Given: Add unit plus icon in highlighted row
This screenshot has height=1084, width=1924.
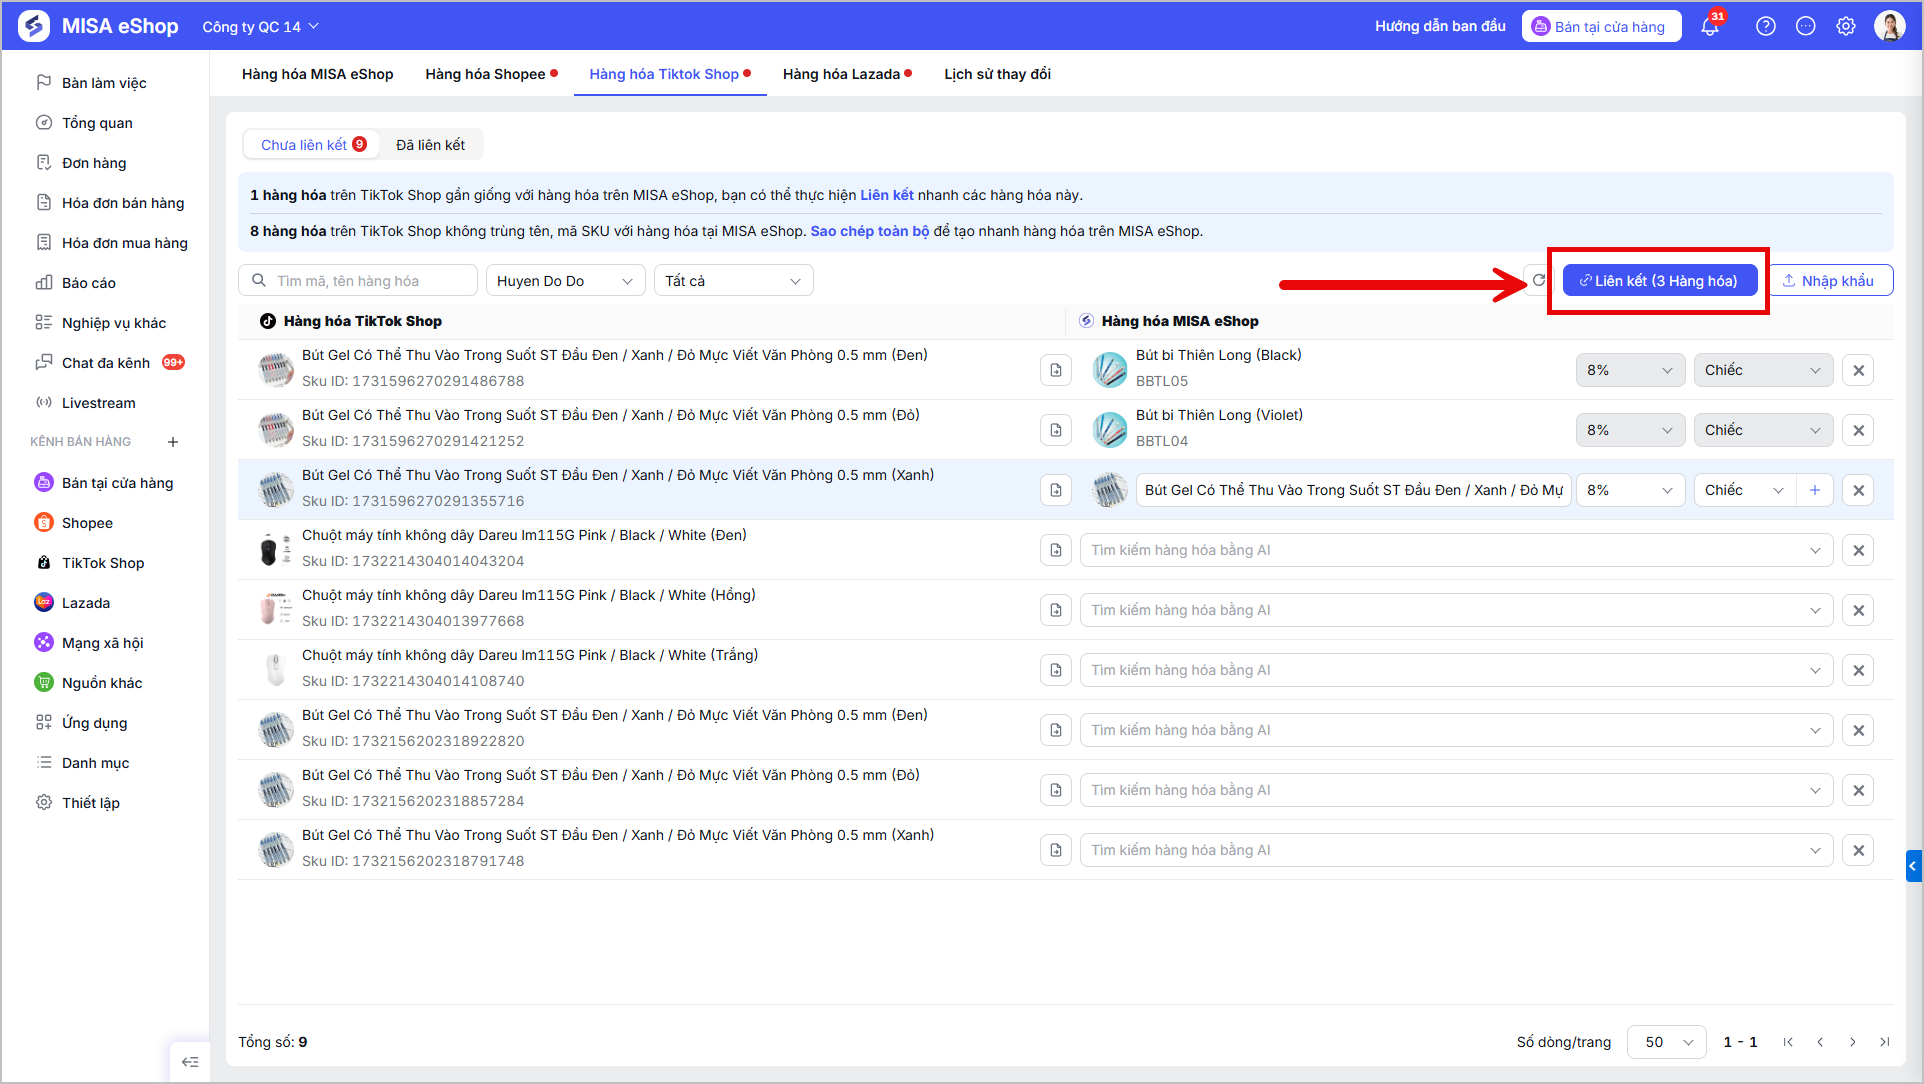Looking at the screenshot, I should coord(1815,490).
